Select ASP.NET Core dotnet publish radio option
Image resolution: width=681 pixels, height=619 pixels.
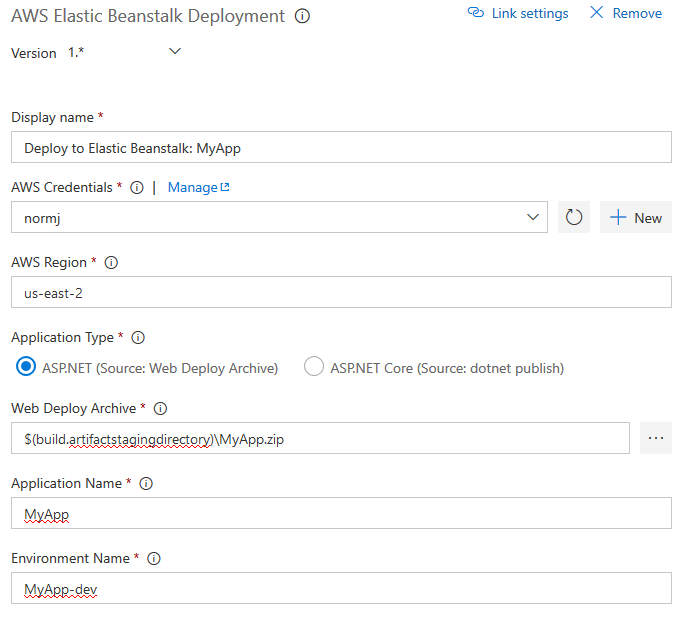click(314, 366)
